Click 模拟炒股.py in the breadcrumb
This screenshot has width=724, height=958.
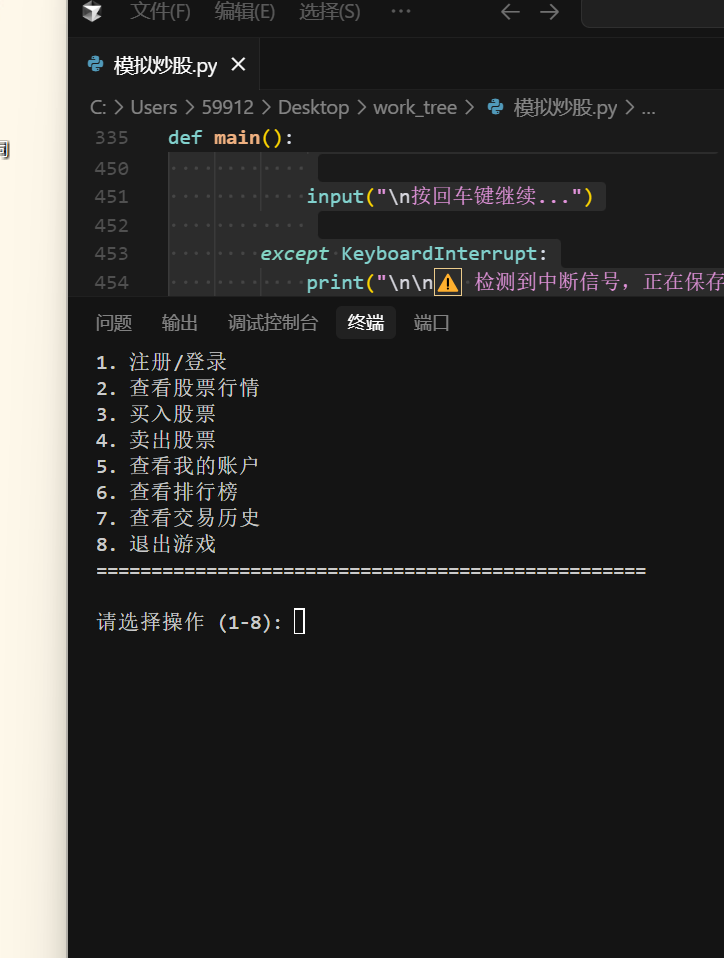[x=565, y=108]
